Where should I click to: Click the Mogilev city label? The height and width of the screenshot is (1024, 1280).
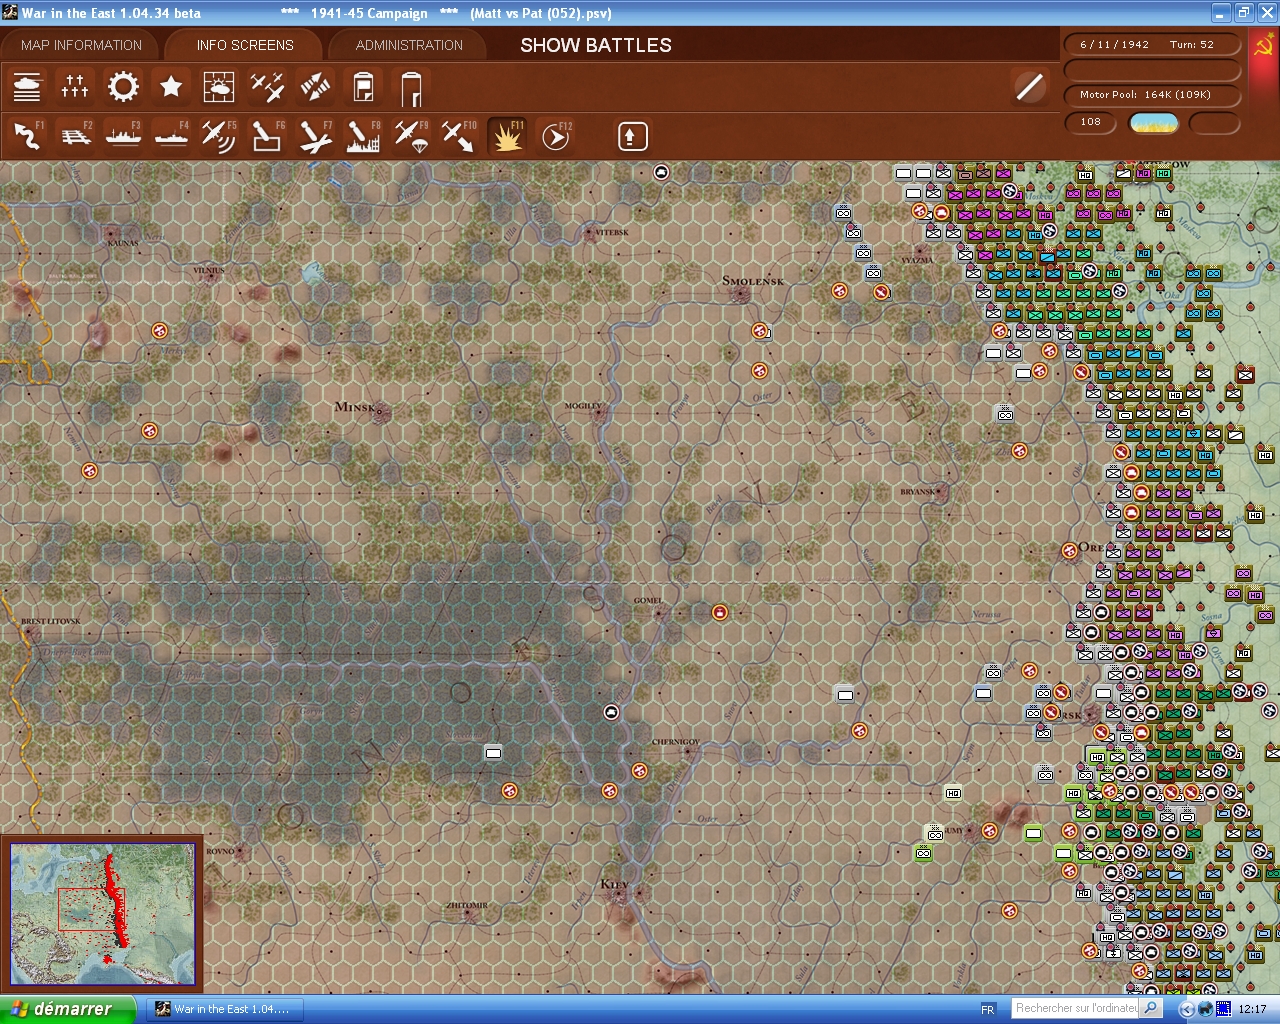584,406
